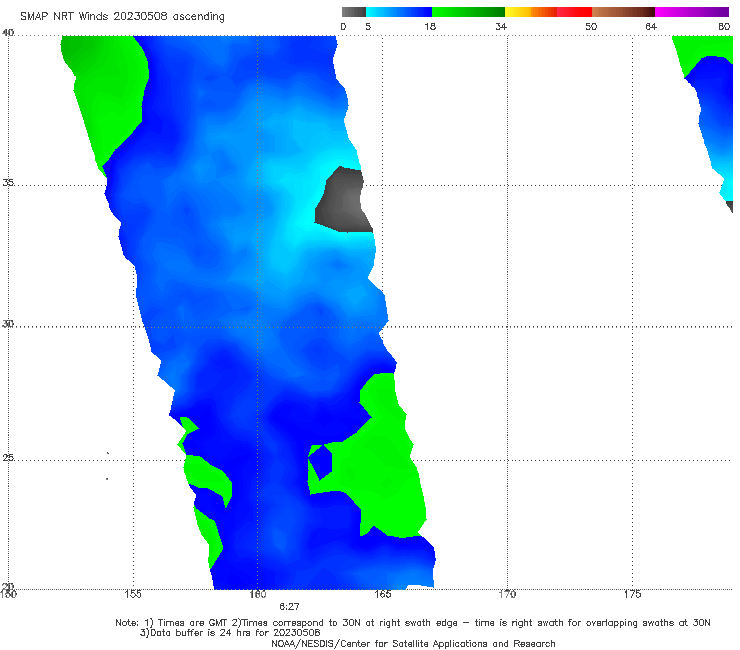Click the color bar label '5'

368,27
